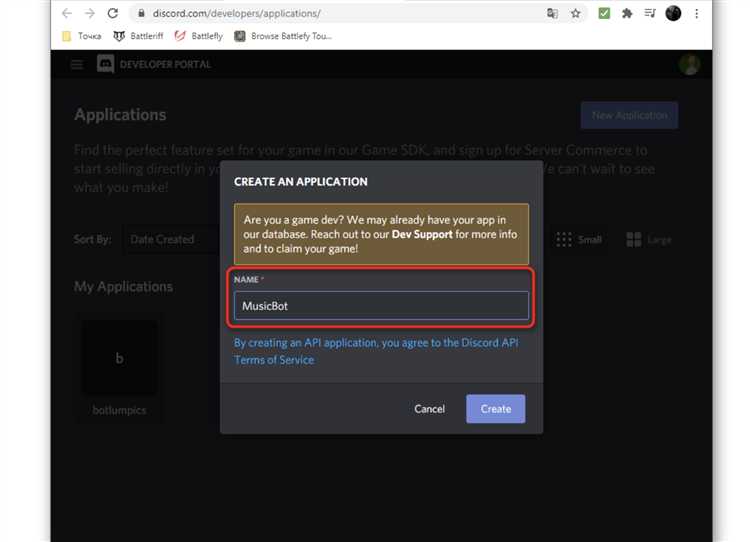This screenshot has width=750, height=542.
Task: Open the translate page icon
Action: (x=552, y=13)
